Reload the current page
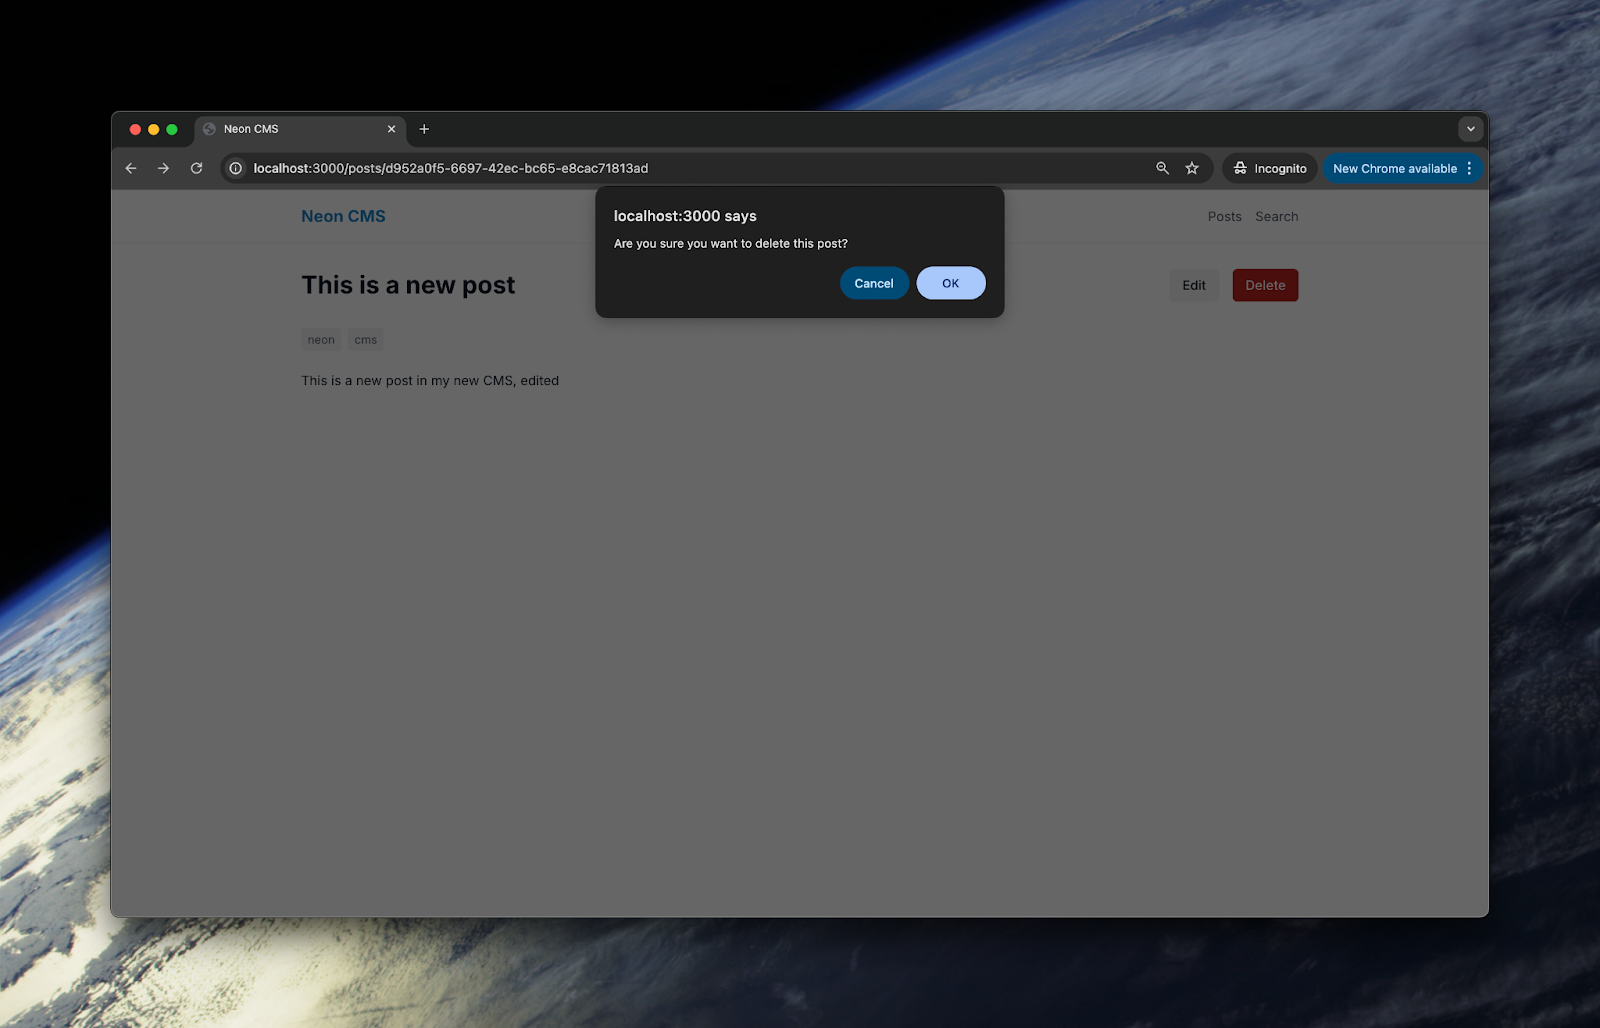The image size is (1600, 1028). tap(196, 168)
